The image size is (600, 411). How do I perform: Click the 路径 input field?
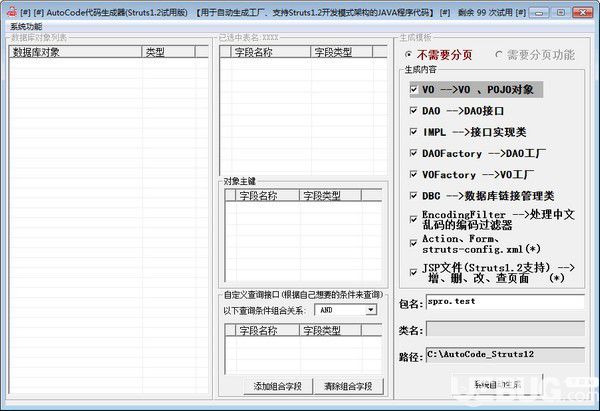click(505, 355)
